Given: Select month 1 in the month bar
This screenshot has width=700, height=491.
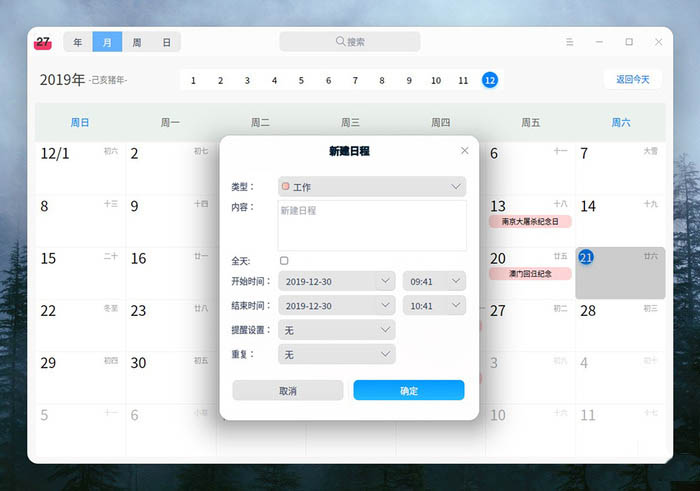Looking at the screenshot, I should (193, 80).
